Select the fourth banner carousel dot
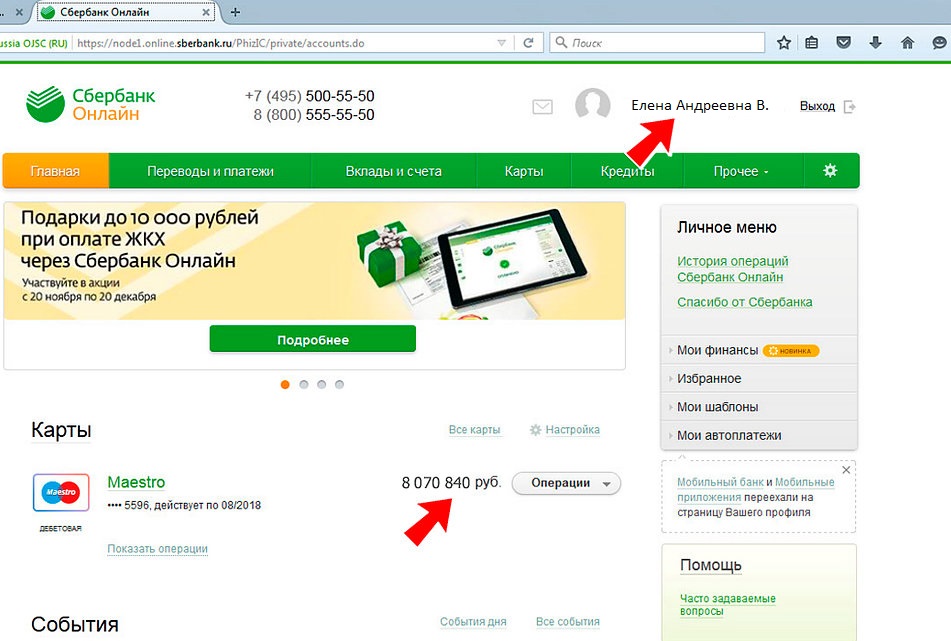951x641 pixels. tap(339, 384)
